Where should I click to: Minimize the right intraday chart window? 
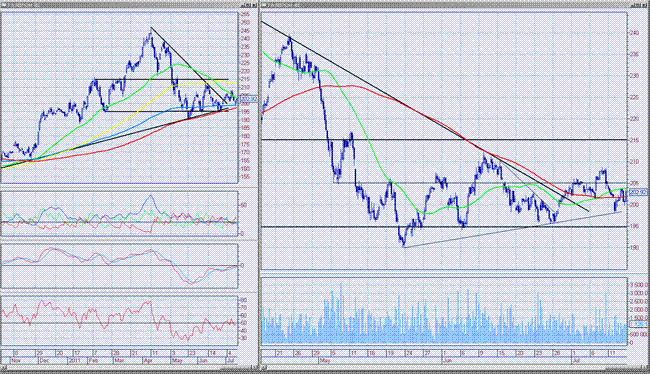pyautogui.click(x=633, y=5)
